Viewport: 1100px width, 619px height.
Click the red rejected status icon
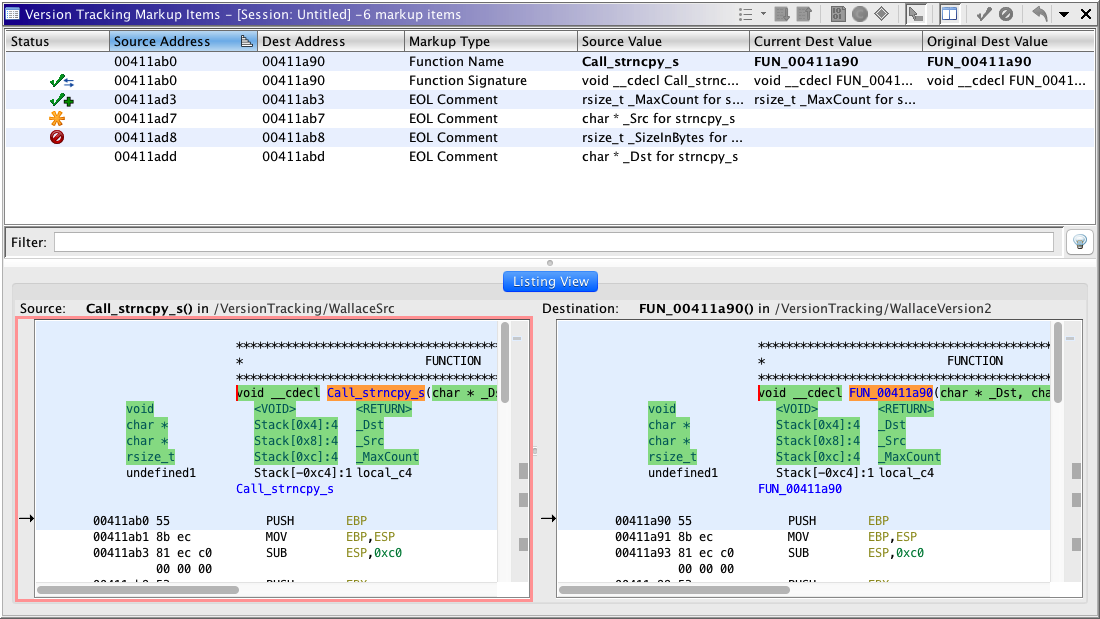pos(57,137)
